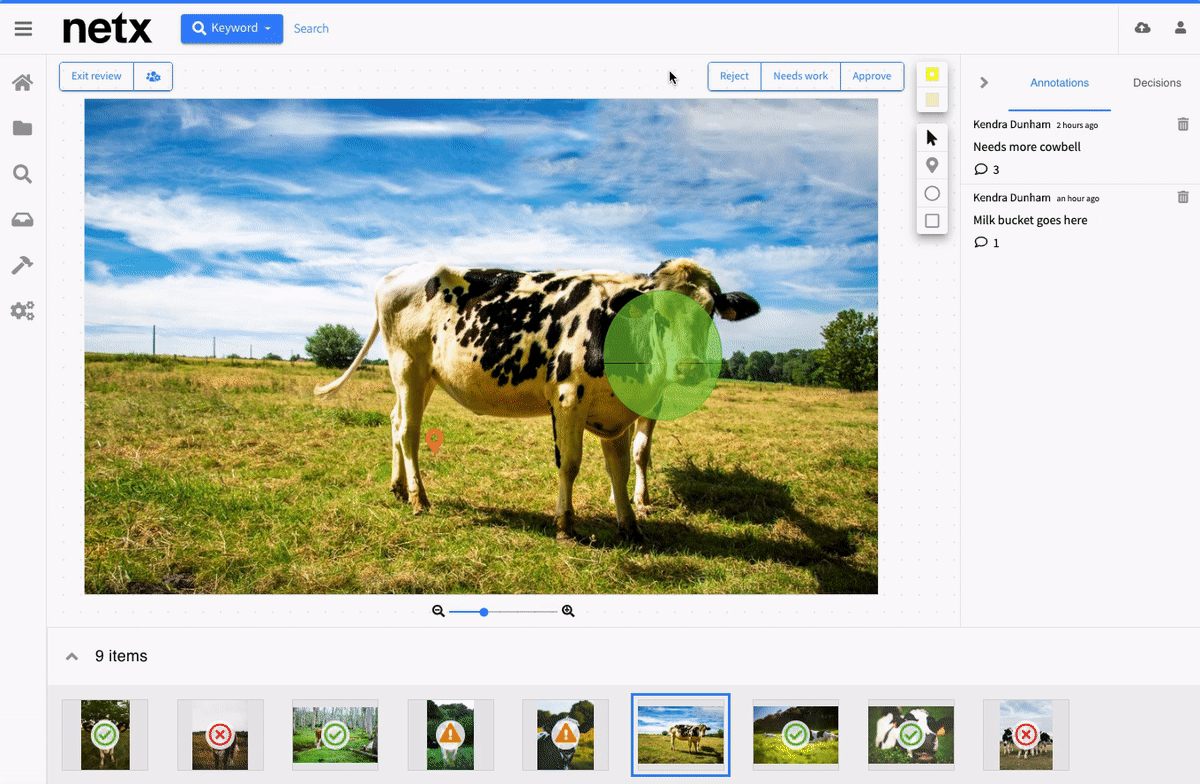
Task: Choose the arrow pointer tool
Action: [932, 138]
